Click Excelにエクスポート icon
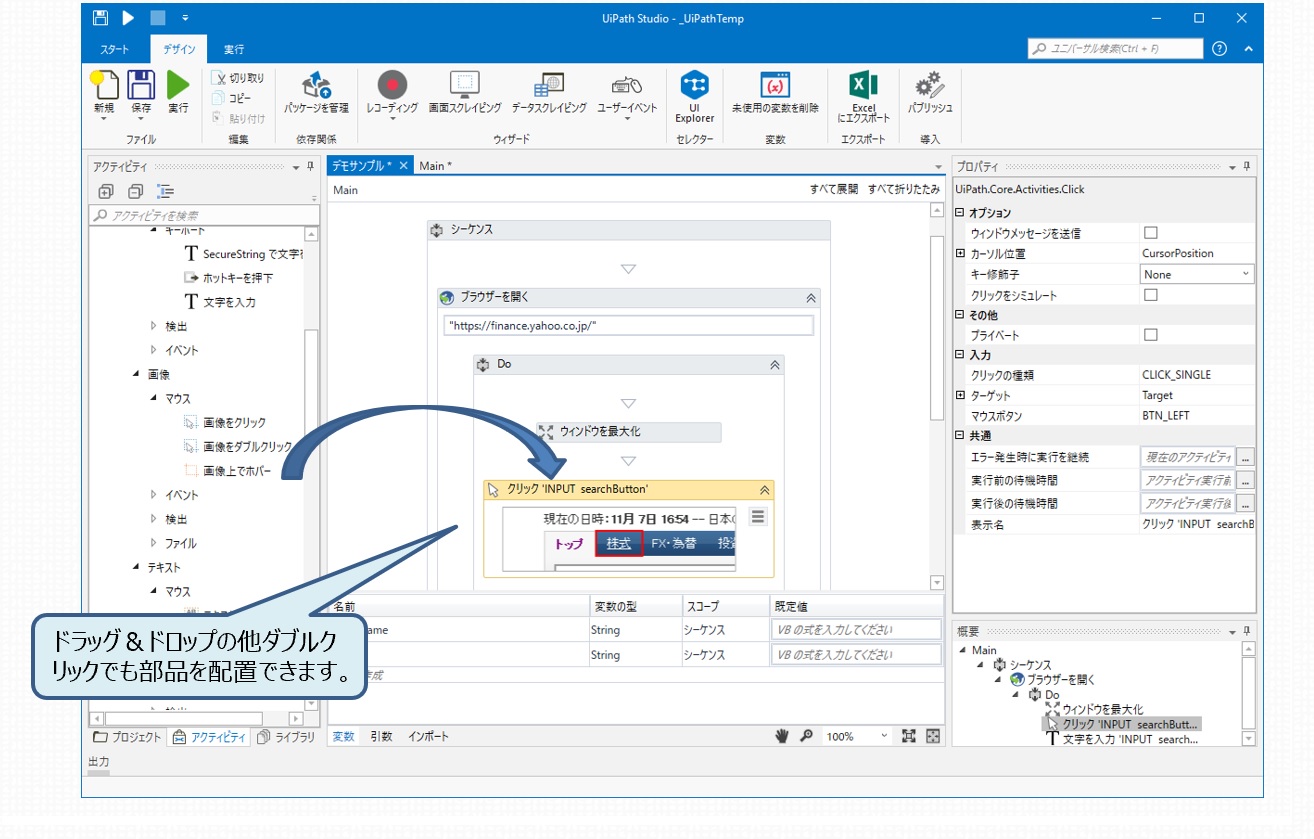The height and width of the screenshot is (839, 1314). [x=863, y=85]
